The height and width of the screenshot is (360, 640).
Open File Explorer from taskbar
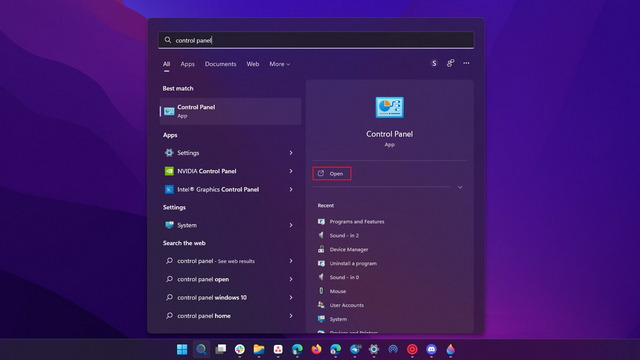click(x=259, y=349)
